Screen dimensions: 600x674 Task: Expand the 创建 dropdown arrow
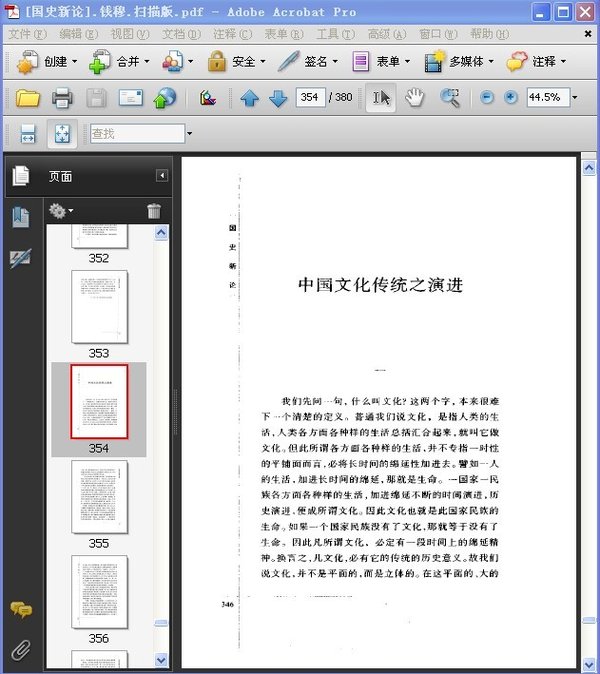click(x=74, y=62)
